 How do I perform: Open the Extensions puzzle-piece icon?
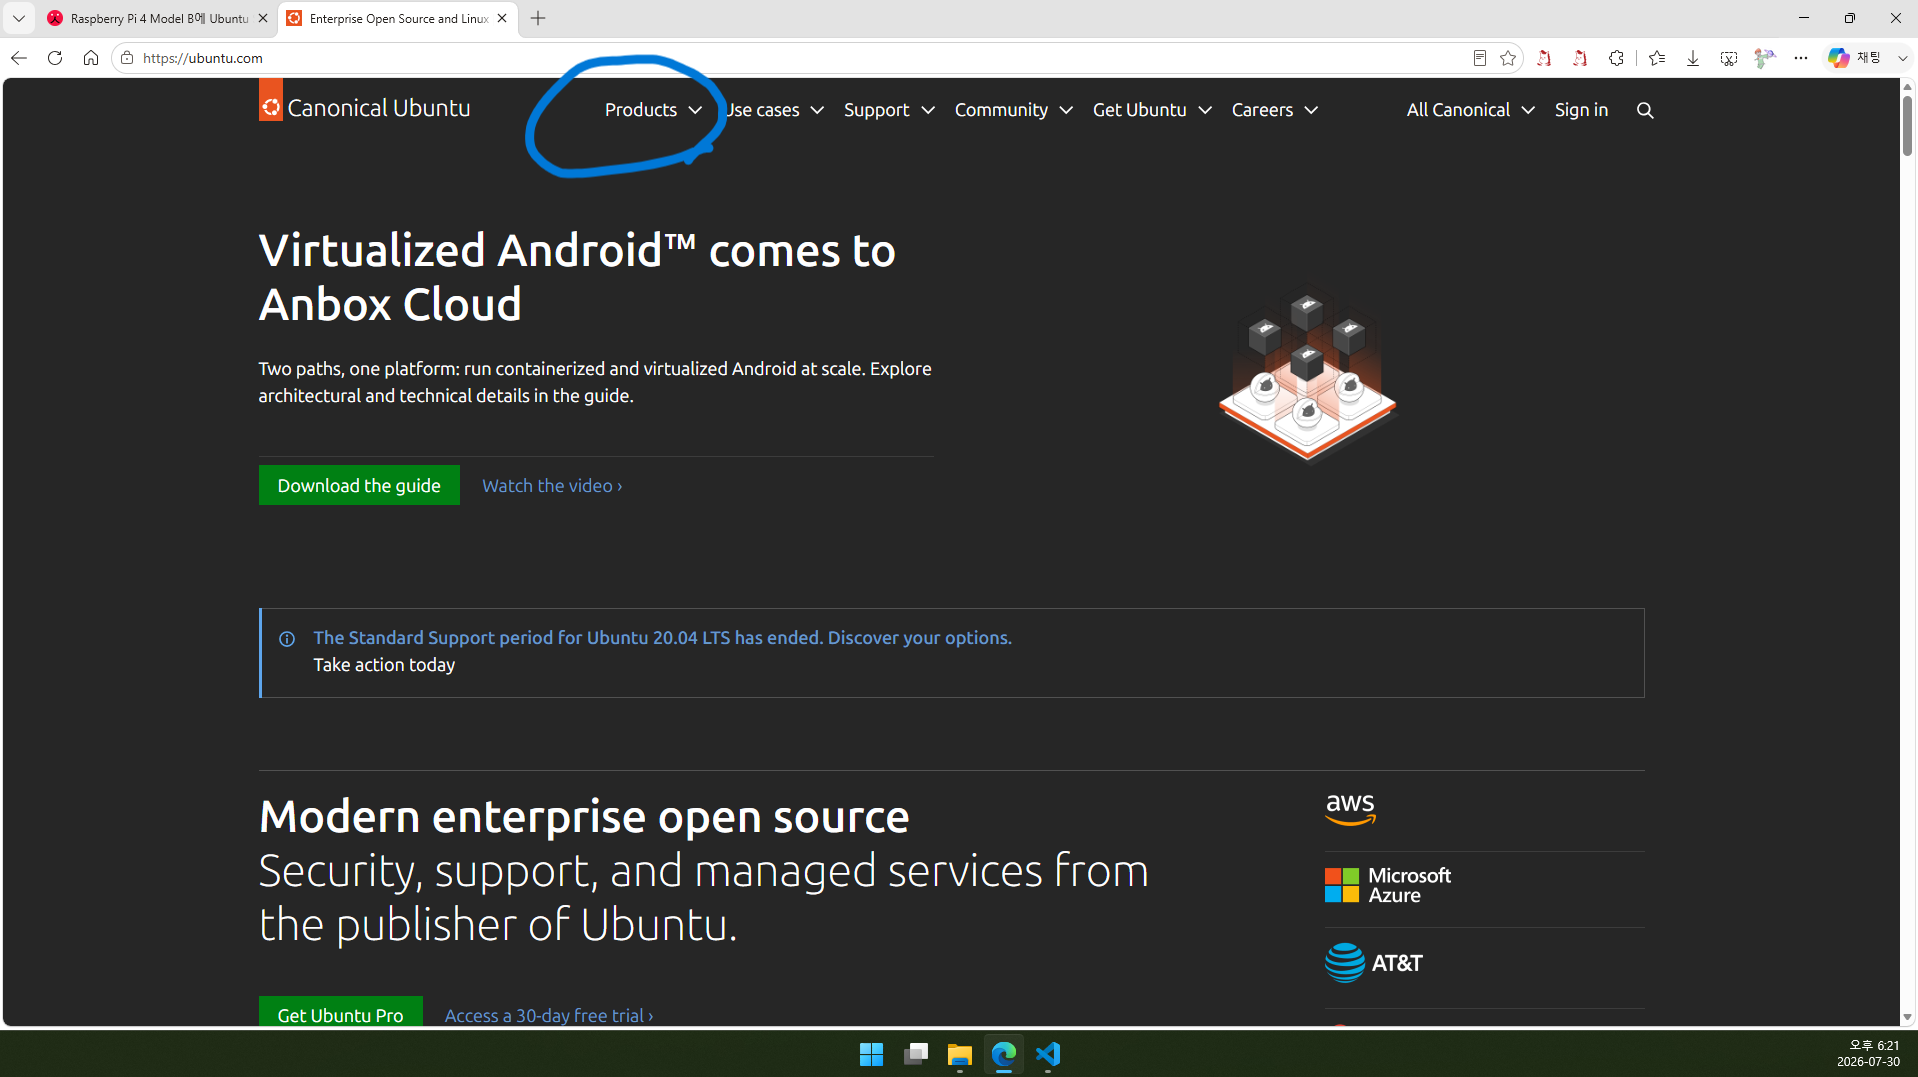pos(1616,58)
